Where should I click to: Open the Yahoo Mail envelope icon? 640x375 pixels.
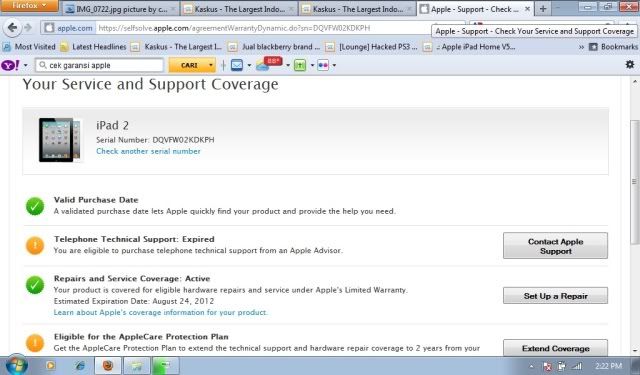coord(237,65)
